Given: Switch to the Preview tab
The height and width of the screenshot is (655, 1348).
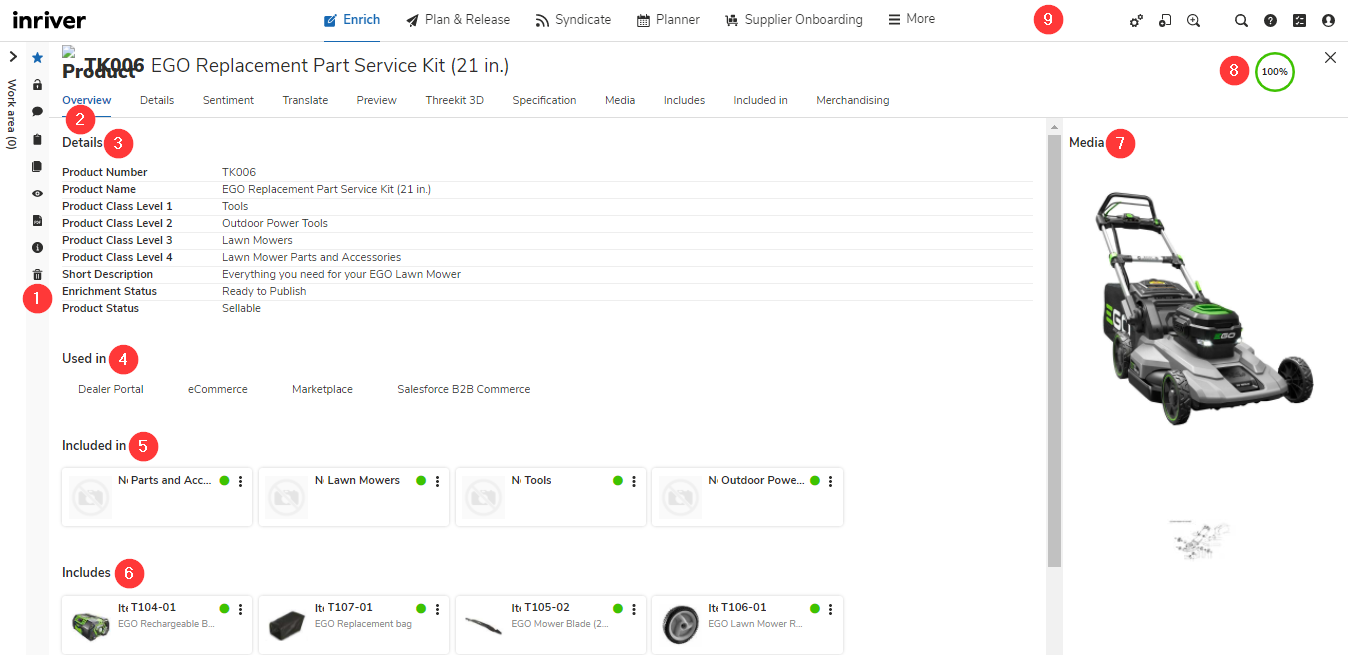Looking at the screenshot, I should (377, 100).
